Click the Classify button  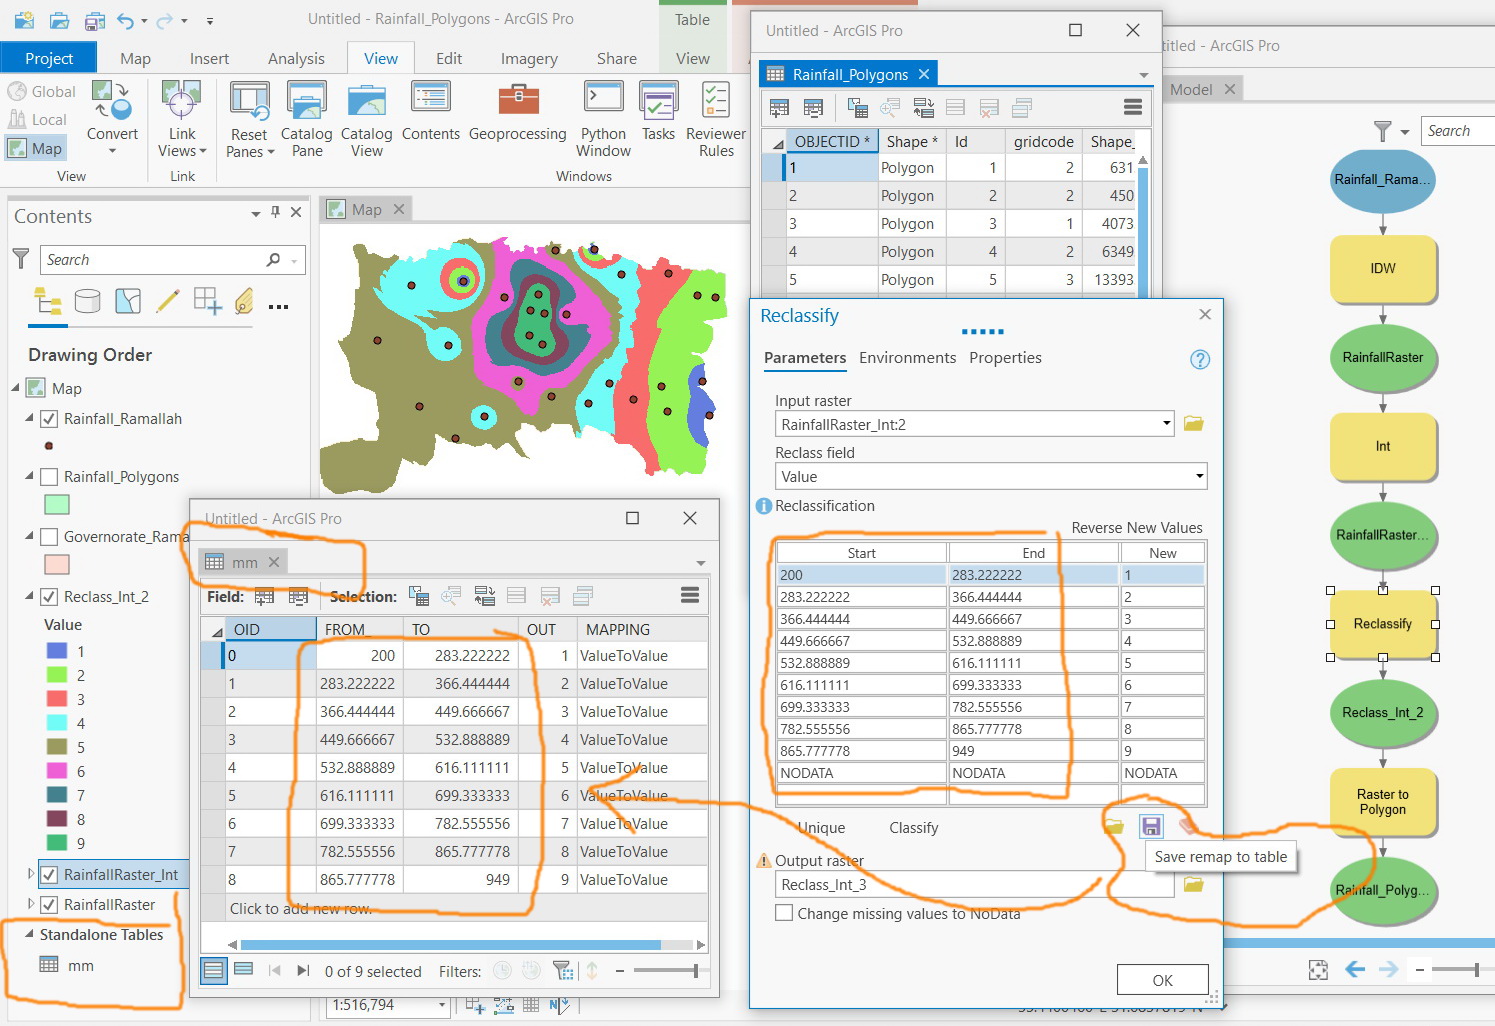point(913,828)
